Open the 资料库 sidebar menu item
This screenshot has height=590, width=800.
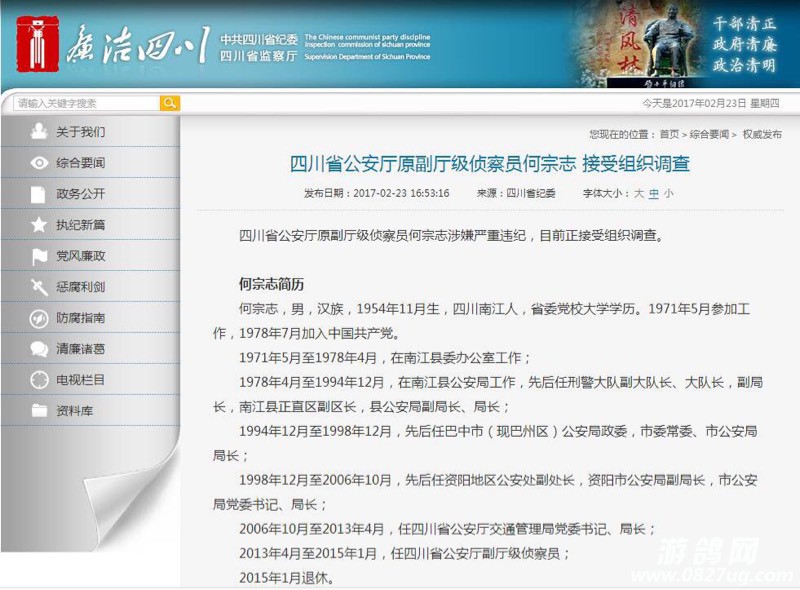75,411
